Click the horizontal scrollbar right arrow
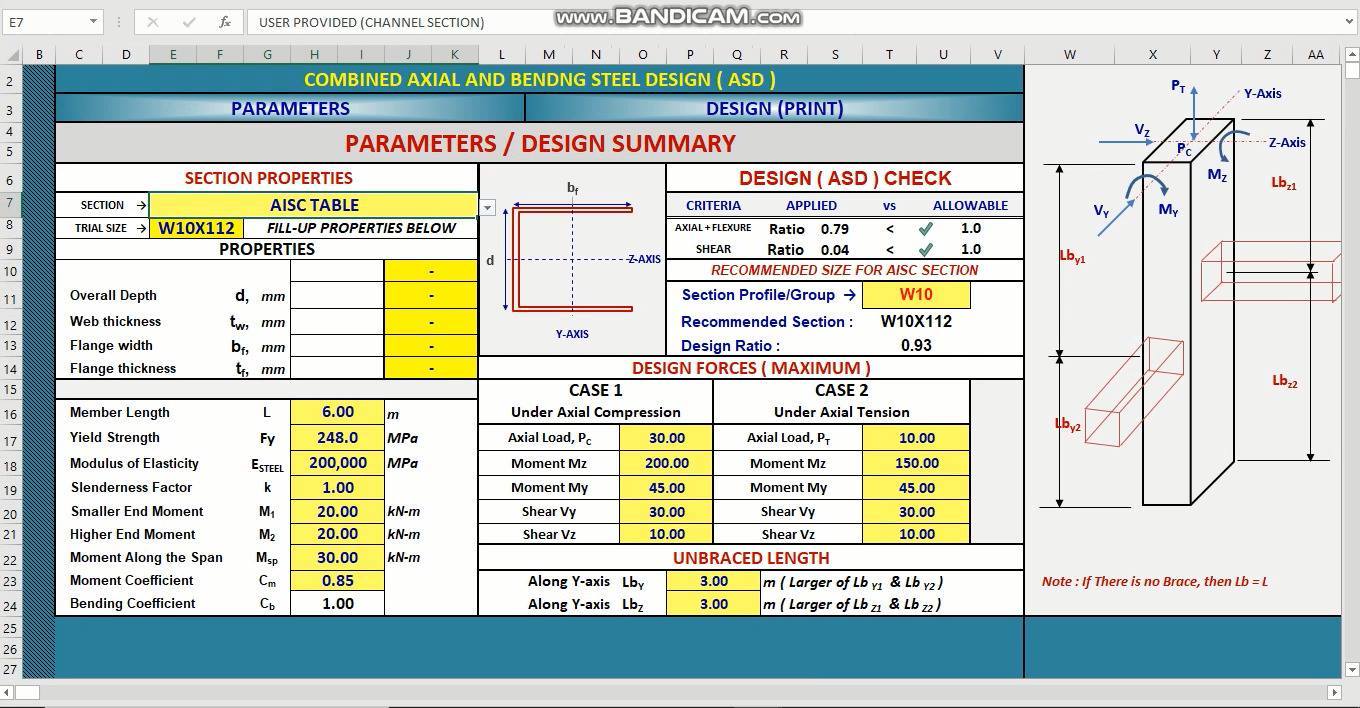 [1334, 692]
